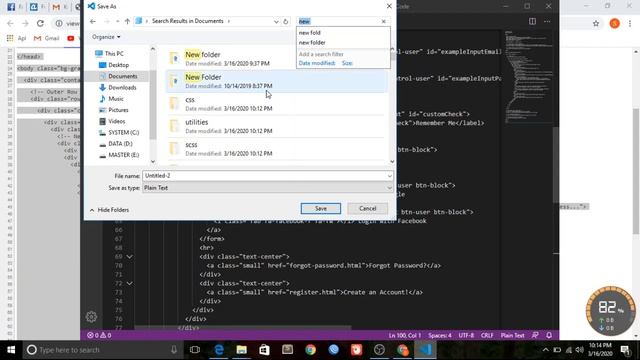
Task: Add the 'Date modified:' search filter
Action: (x=317, y=63)
